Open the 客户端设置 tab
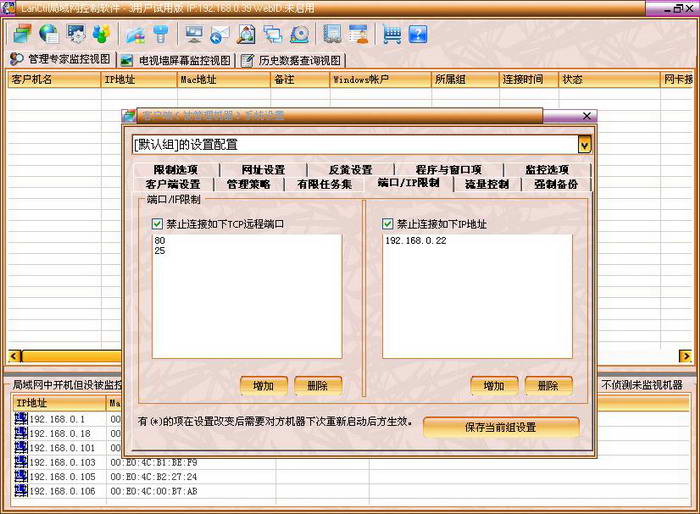 point(173,184)
